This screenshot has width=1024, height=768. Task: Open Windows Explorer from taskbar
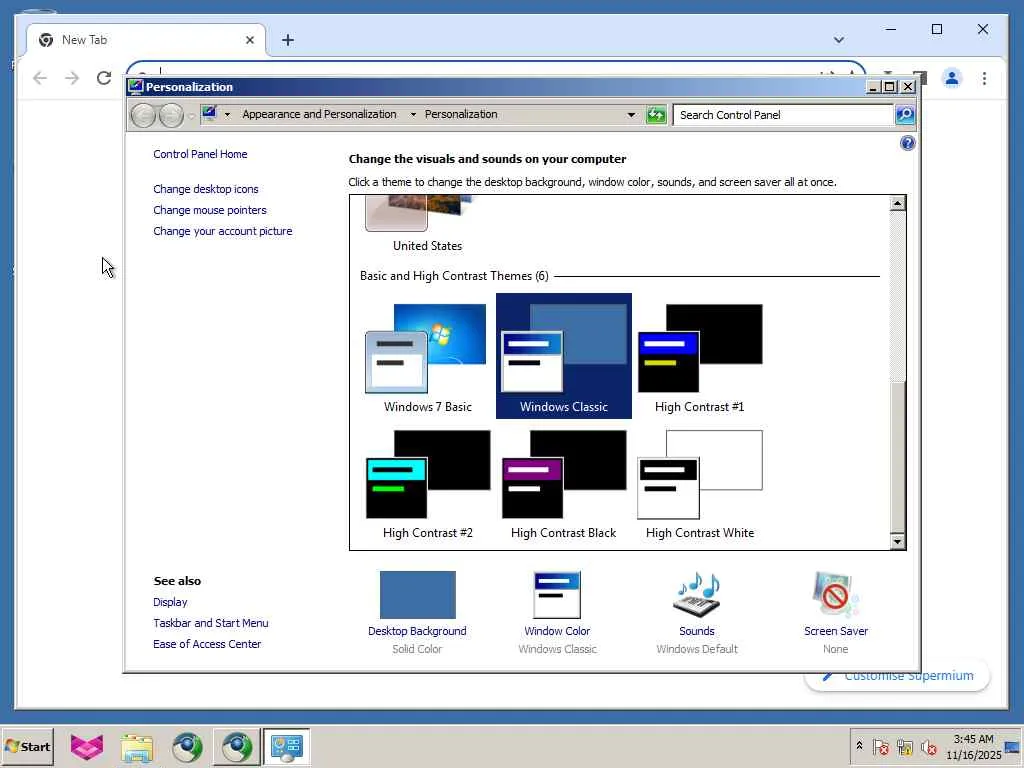[x=136, y=747]
